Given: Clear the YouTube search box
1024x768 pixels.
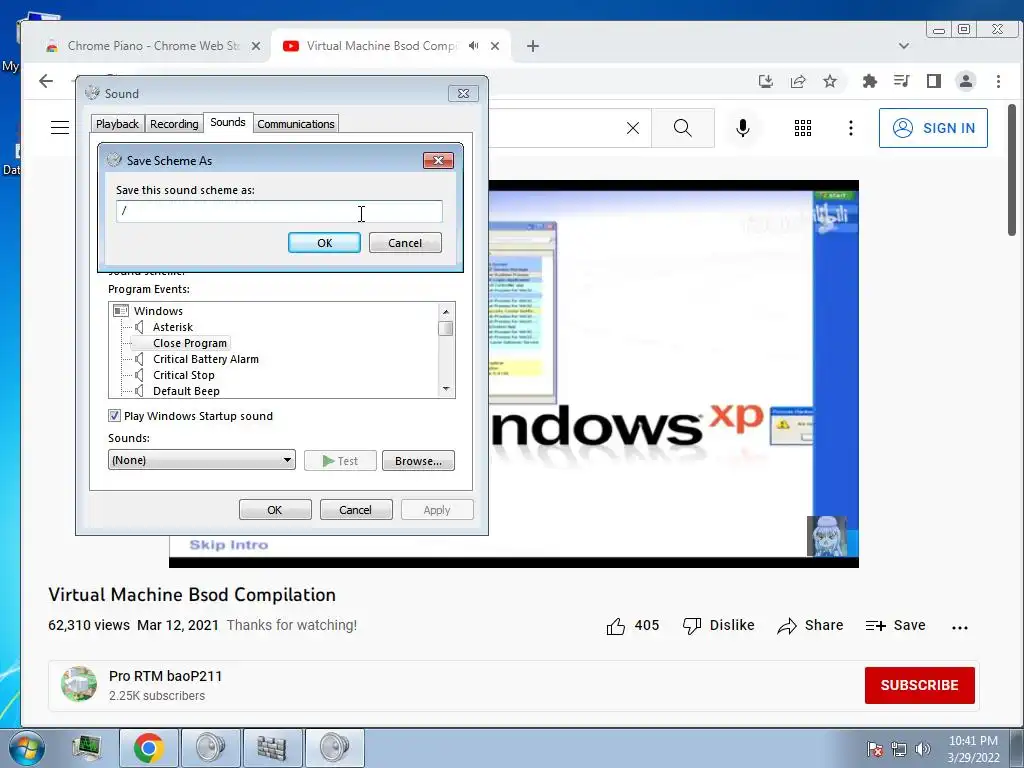Looking at the screenshot, I should point(633,128).
